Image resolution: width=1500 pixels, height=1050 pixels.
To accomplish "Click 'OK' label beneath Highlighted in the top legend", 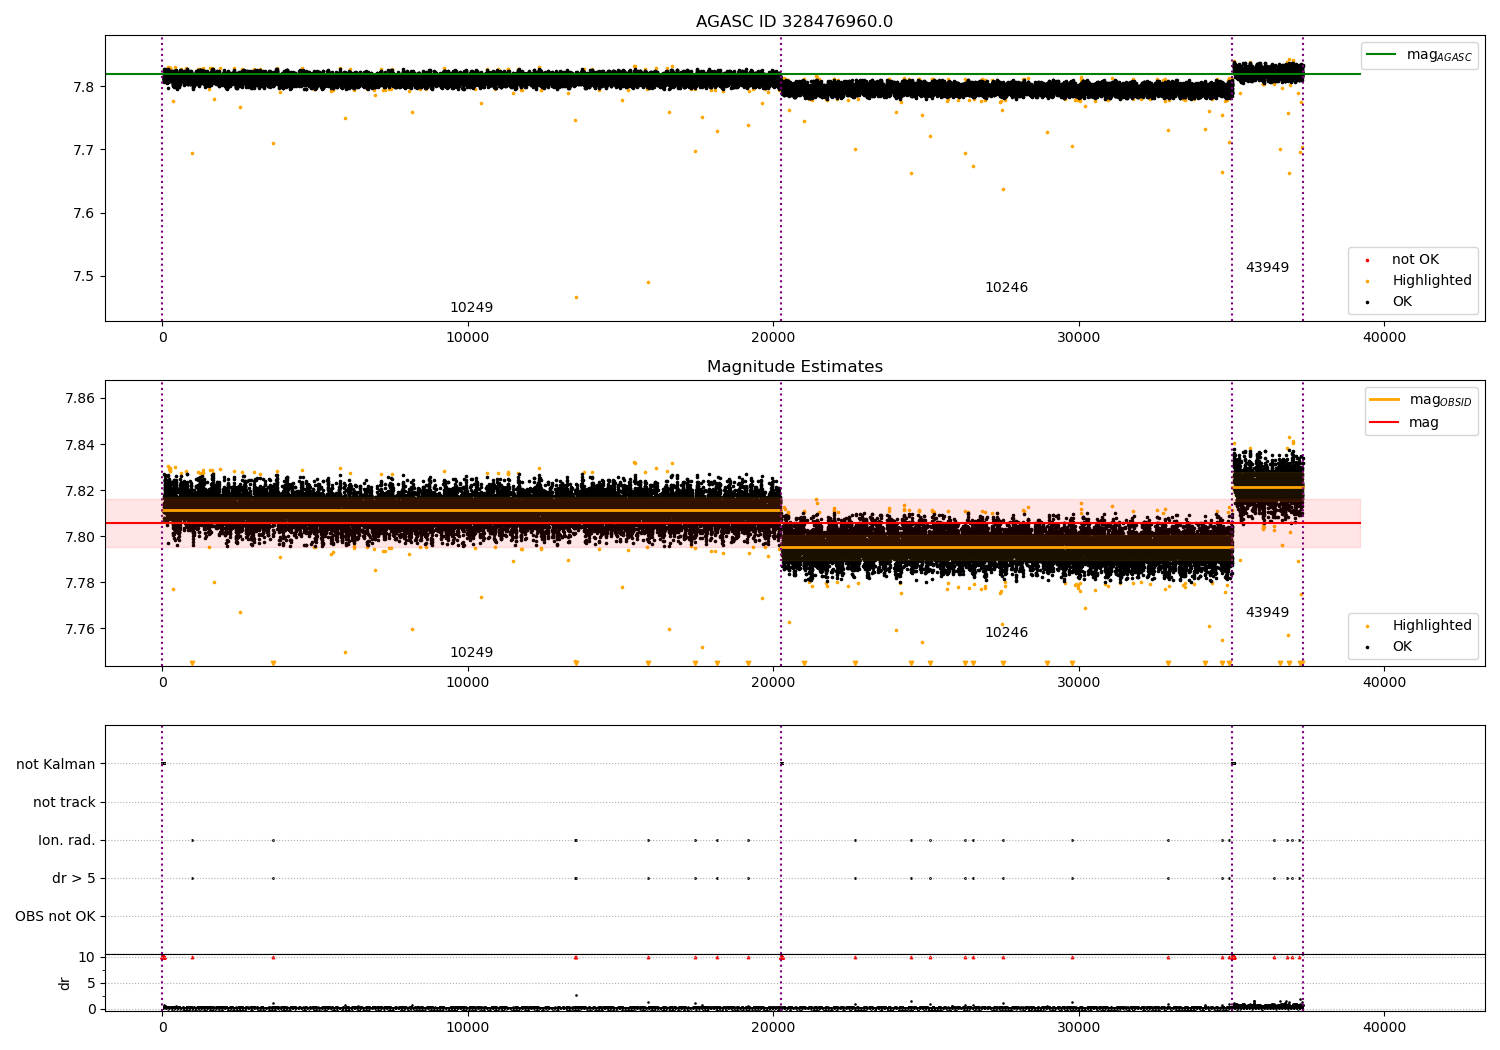I will click(1402, 302).
